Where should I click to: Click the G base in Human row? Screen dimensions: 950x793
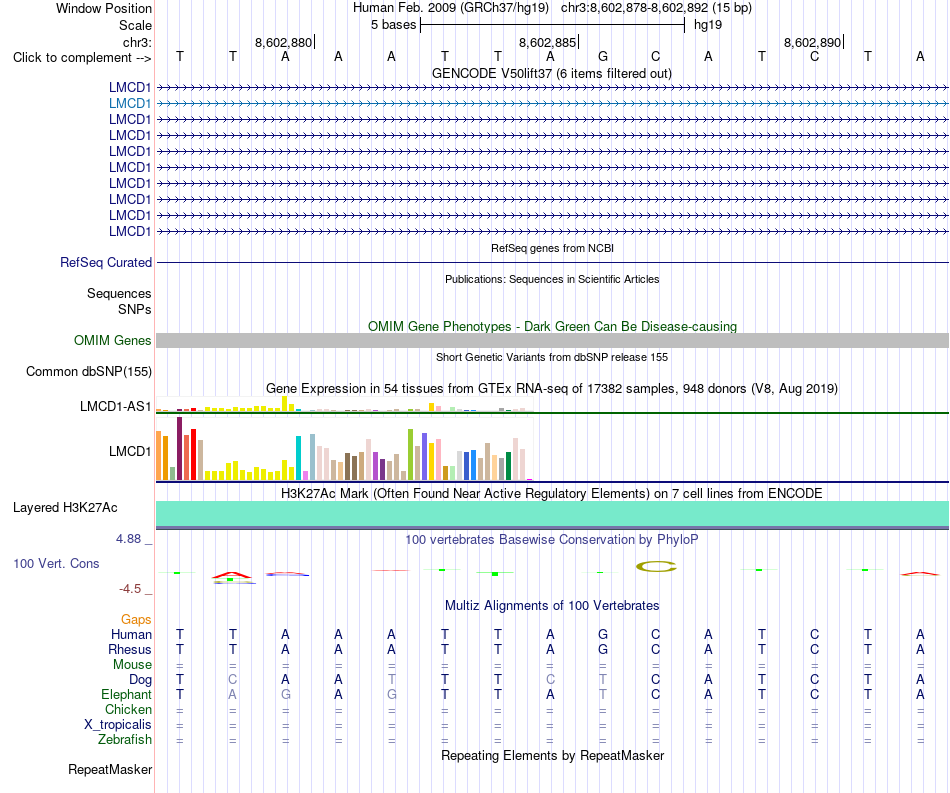pyautogui.click(x=603, y=634)
